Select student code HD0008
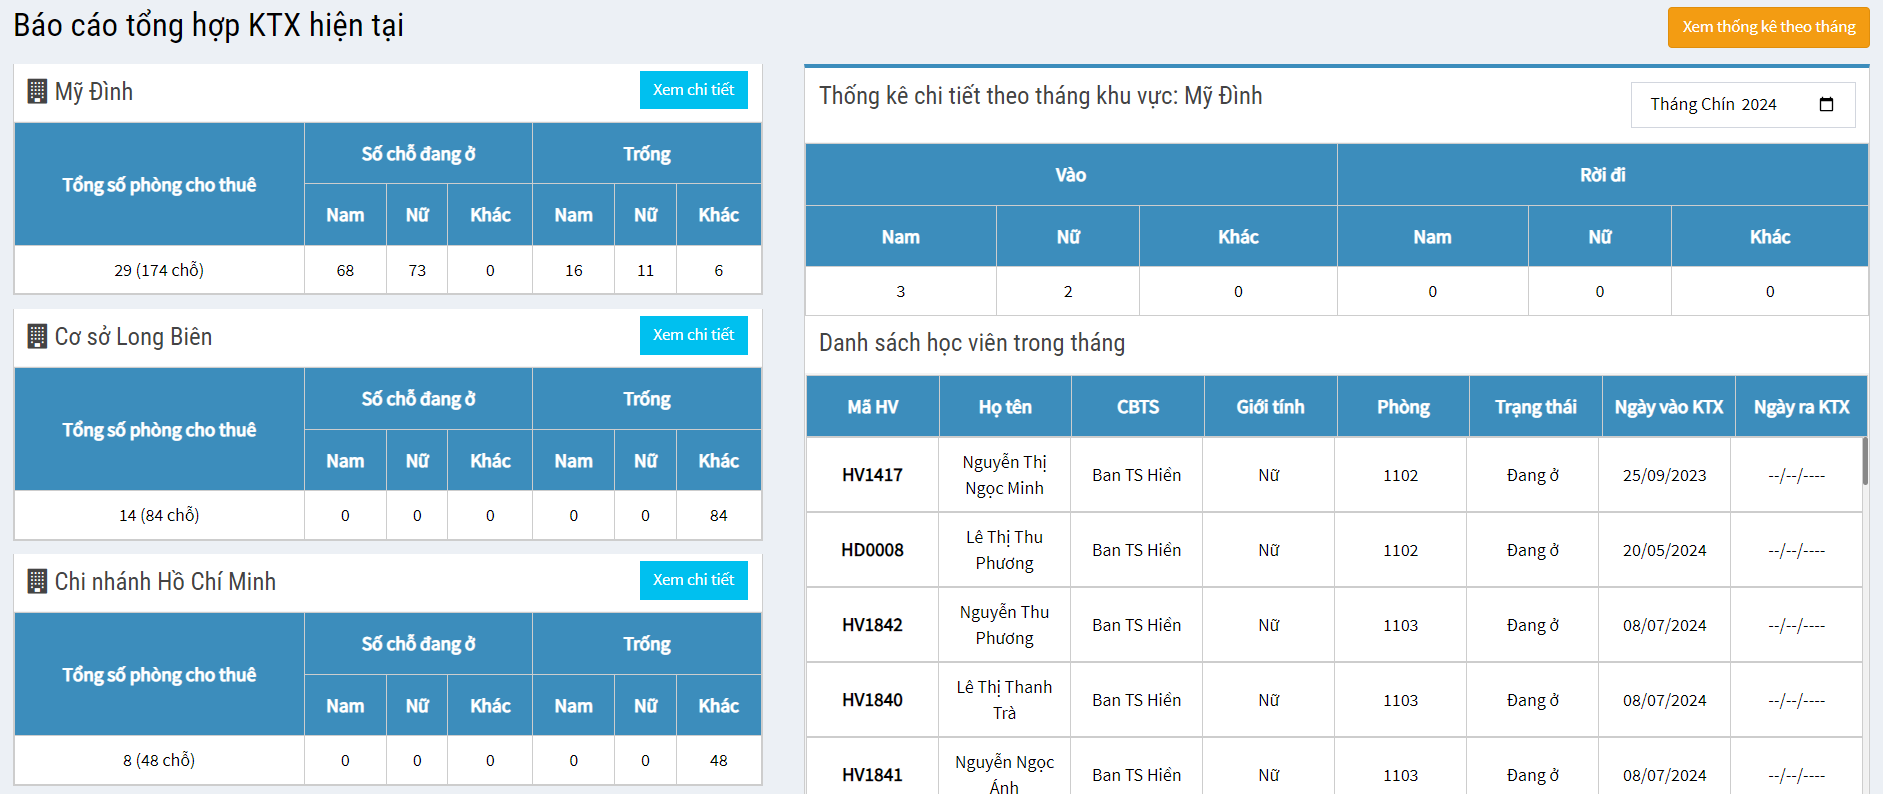This screenshot has width=1883, height=794. coord(872,550)
